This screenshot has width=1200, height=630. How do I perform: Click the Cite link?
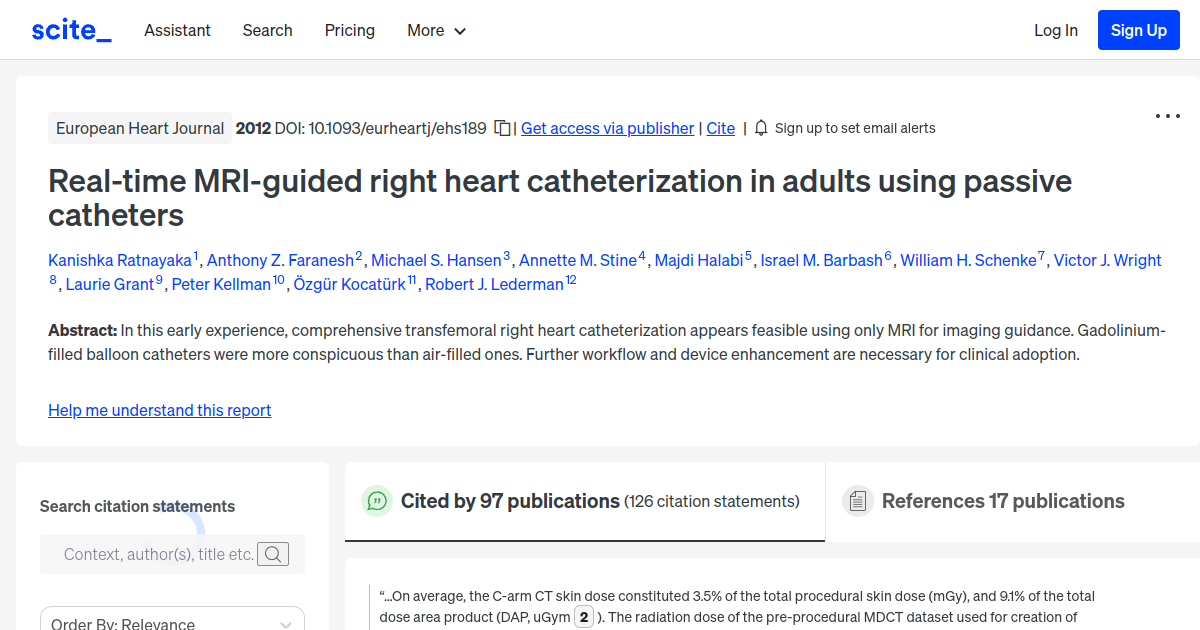click(720, 128)
